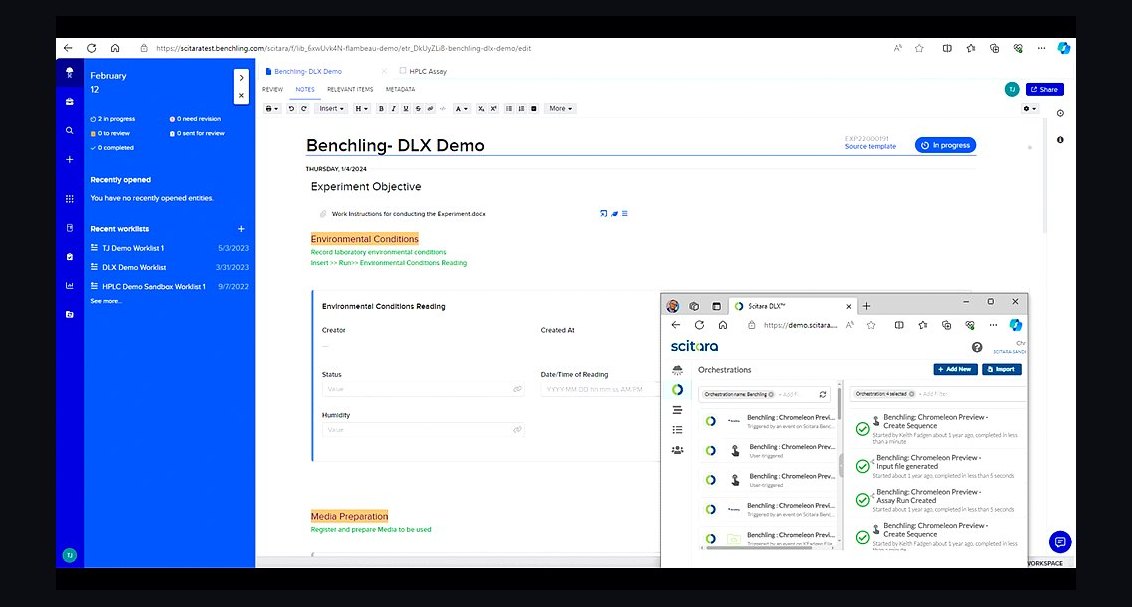Open the Source template link

click(870, 147)
